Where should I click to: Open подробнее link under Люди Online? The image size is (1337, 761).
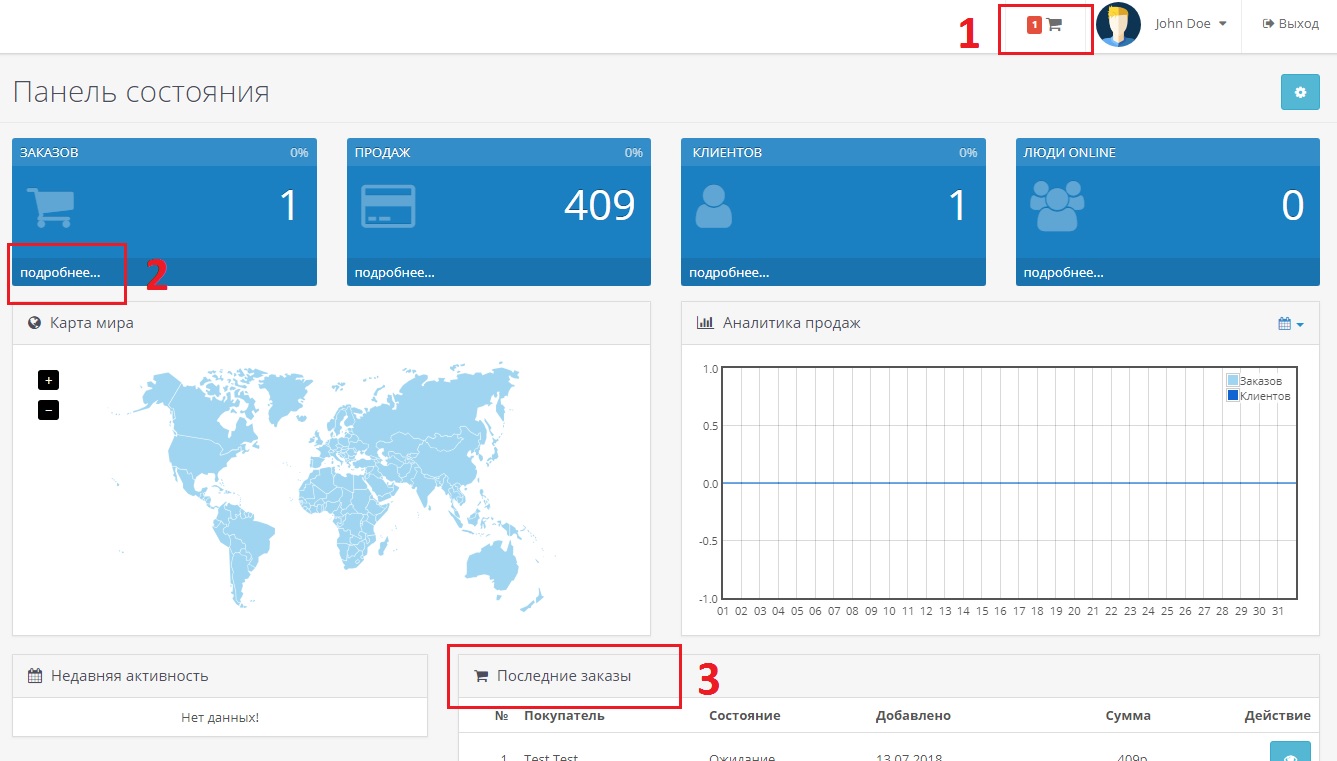click(1064, 272)
